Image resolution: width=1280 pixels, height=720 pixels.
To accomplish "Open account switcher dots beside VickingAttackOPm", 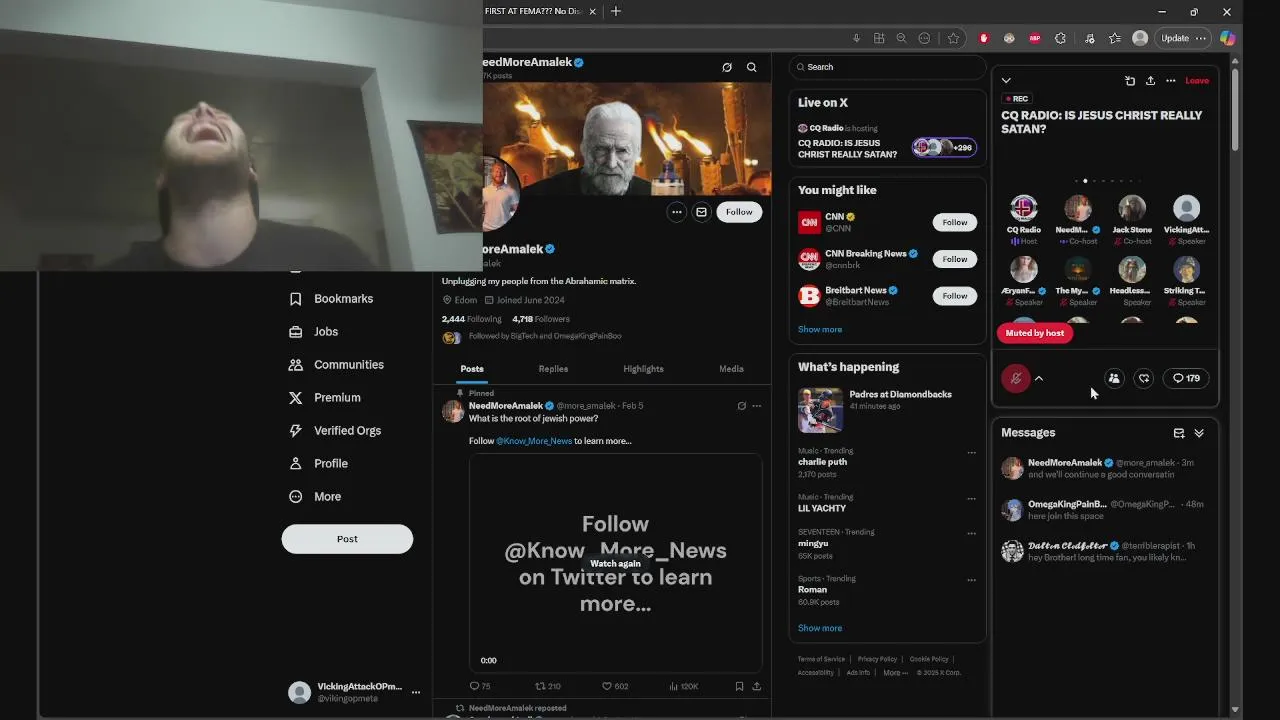I will tap(416, 692).
